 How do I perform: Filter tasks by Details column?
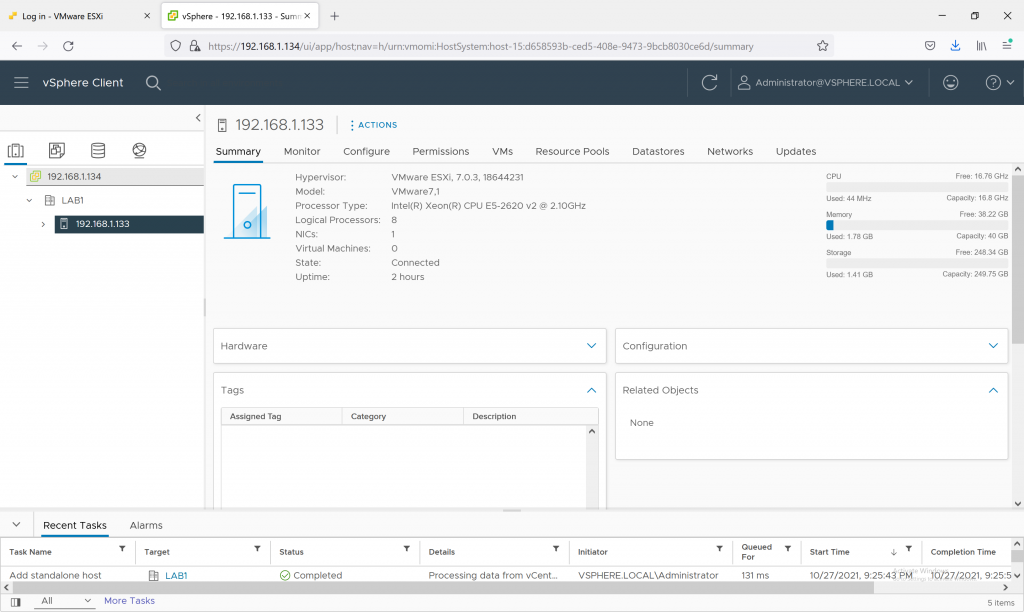[556, 549]
